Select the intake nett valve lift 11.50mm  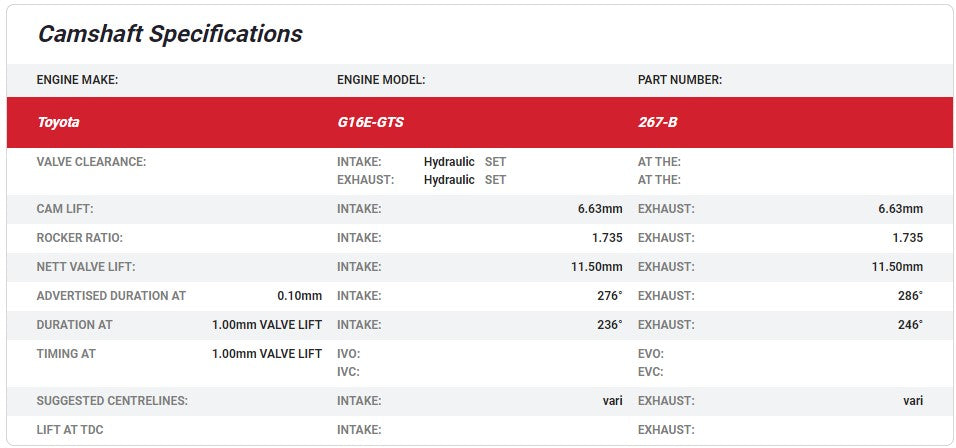click(596, 267)
